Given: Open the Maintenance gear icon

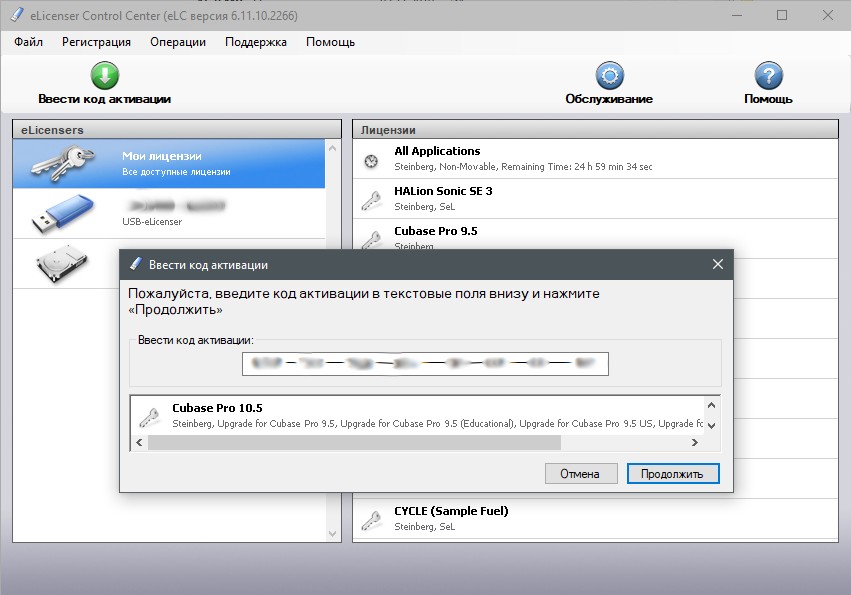Looking at the screenshot, I should pyautogui.click(x=609, y=75).
